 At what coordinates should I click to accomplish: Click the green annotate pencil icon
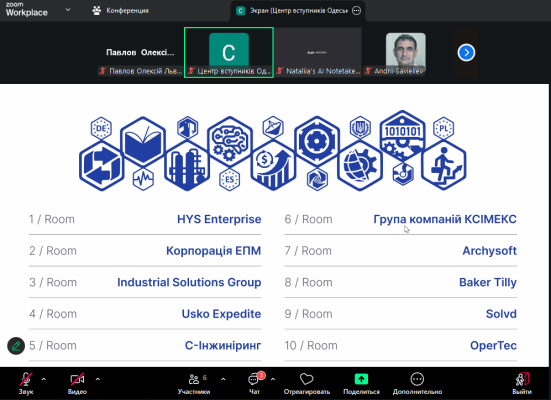[16, 346]
